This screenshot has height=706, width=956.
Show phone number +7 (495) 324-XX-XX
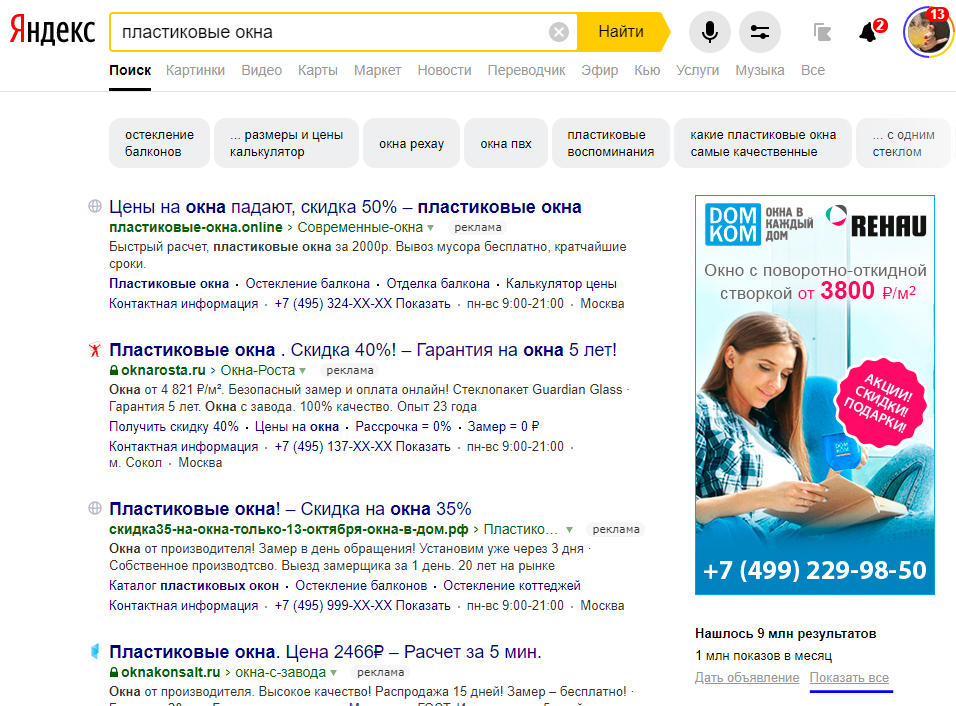tap(362, 304)
